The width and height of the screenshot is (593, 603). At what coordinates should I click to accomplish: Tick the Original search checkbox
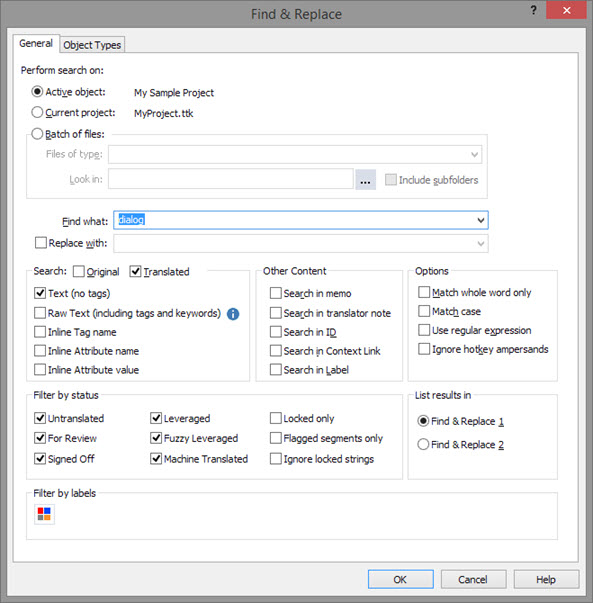pos(78,272)
